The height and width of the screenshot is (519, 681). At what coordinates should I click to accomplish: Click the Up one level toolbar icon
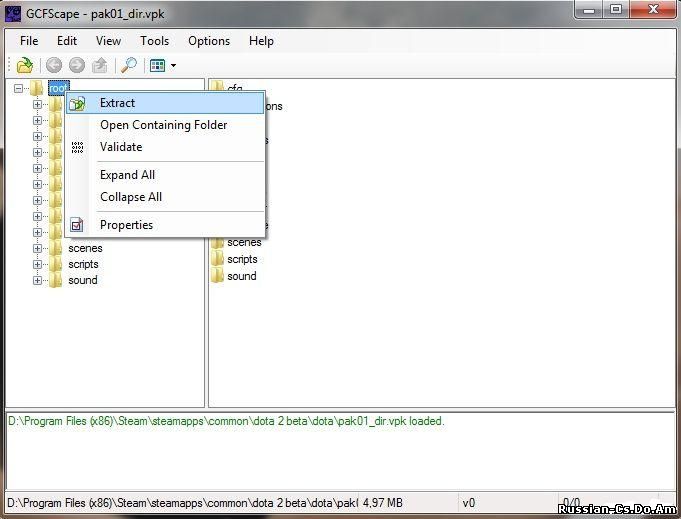(99, 66)
